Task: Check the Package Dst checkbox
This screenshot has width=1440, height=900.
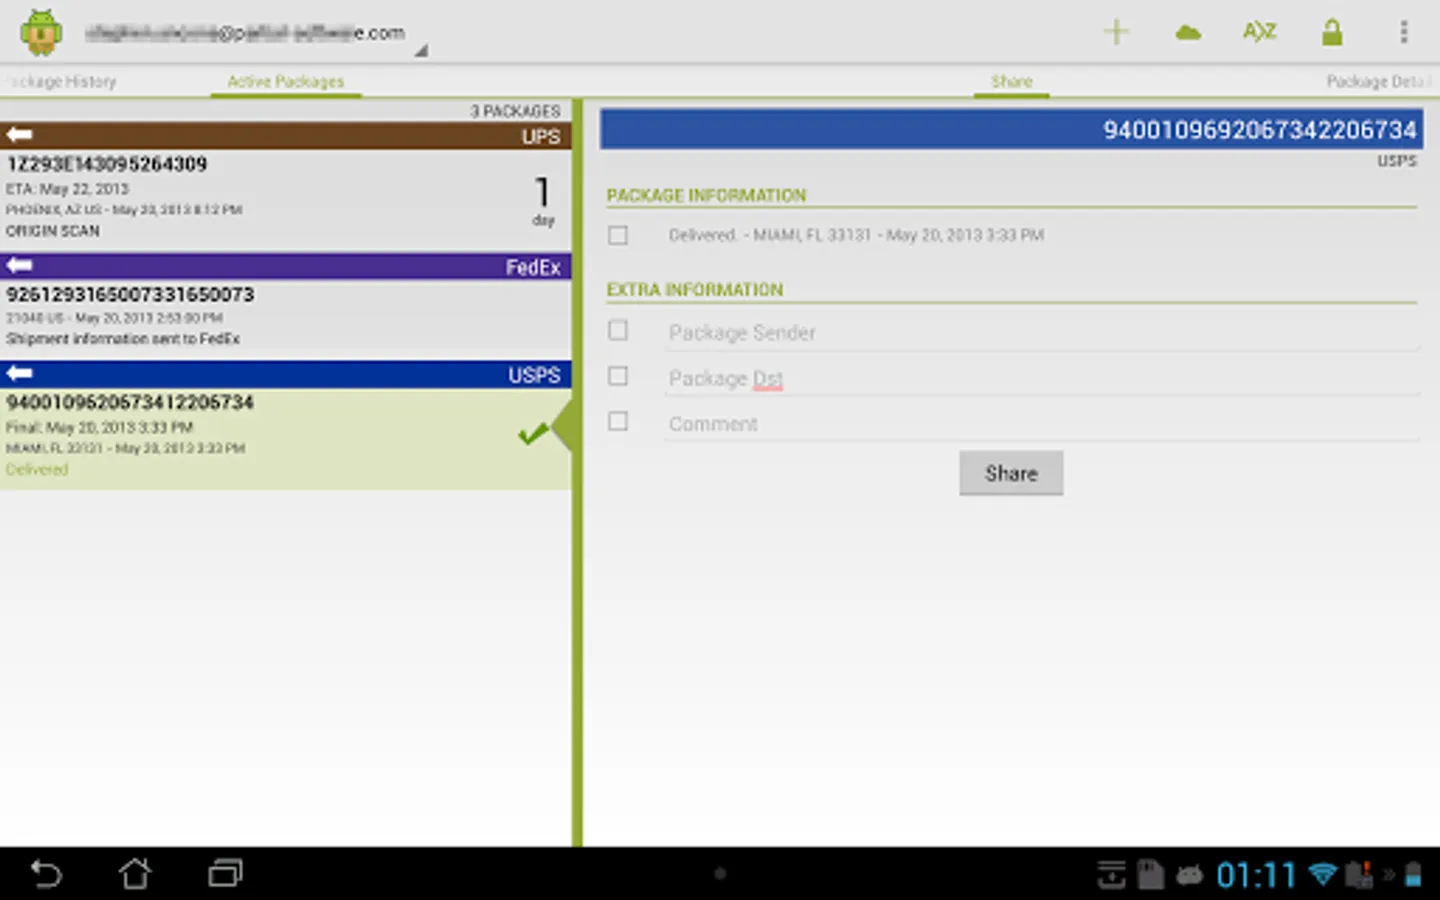Action: pos(618,376)
